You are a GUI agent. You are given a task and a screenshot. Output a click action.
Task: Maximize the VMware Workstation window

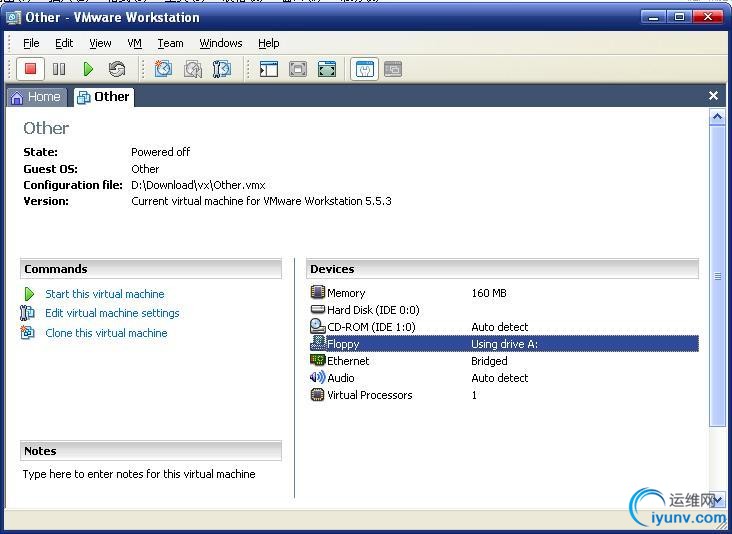679,17
